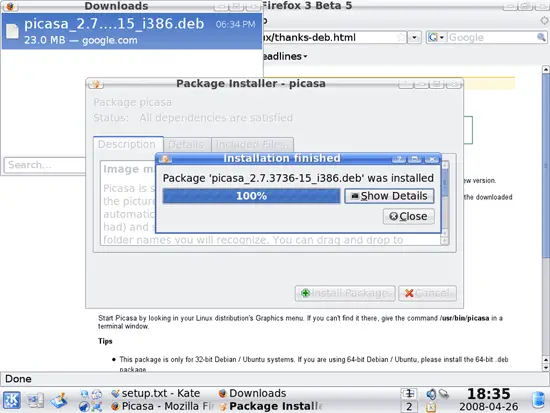Click the Done status bar text

18,379
